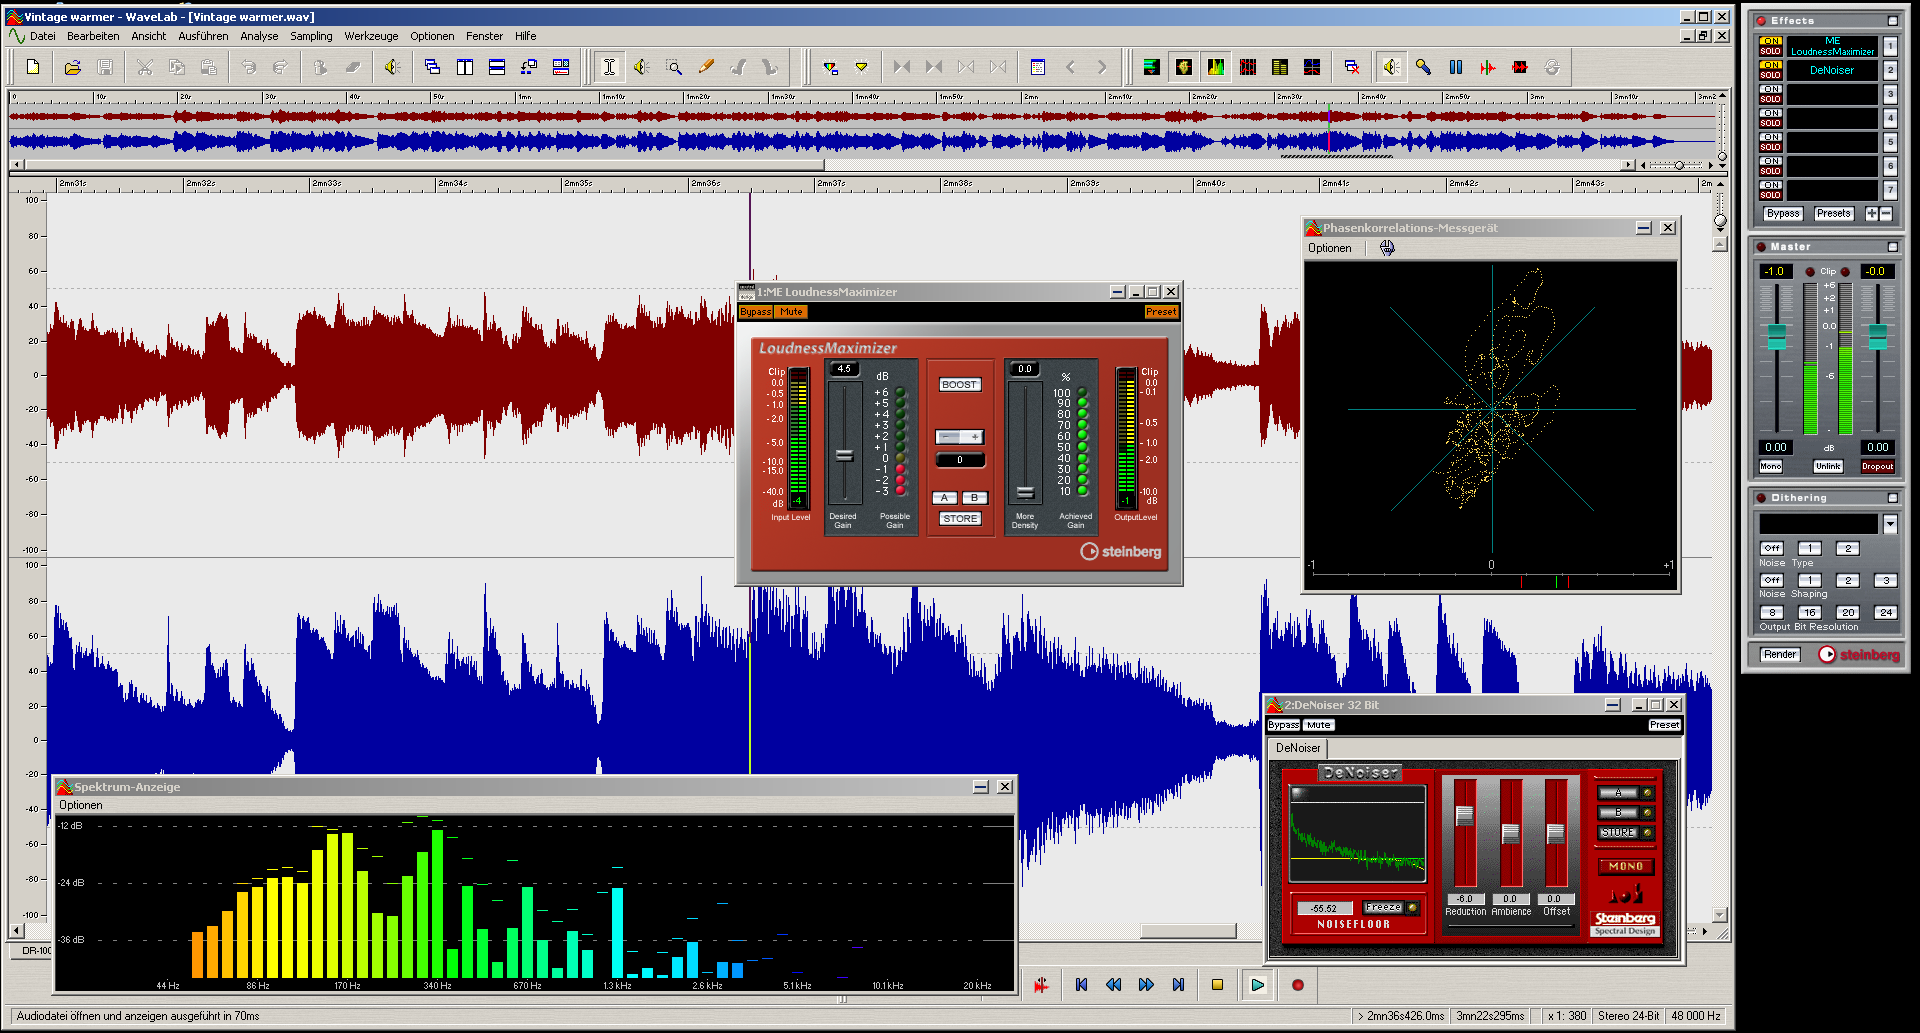This screenshot has width=1920, height=1033.
Task: Toggle Bypass in the LoudnessMaximizer window
Action: pos(755,312)
